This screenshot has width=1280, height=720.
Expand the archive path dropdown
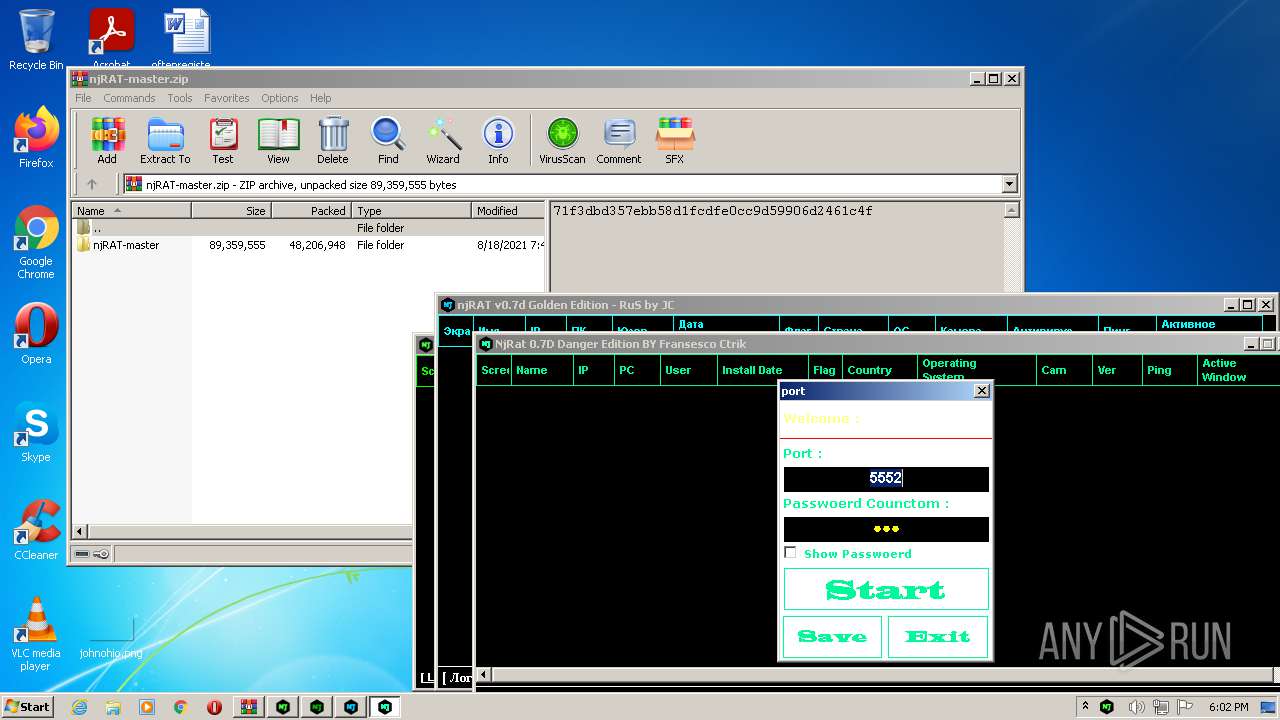tap(1009, 184)
